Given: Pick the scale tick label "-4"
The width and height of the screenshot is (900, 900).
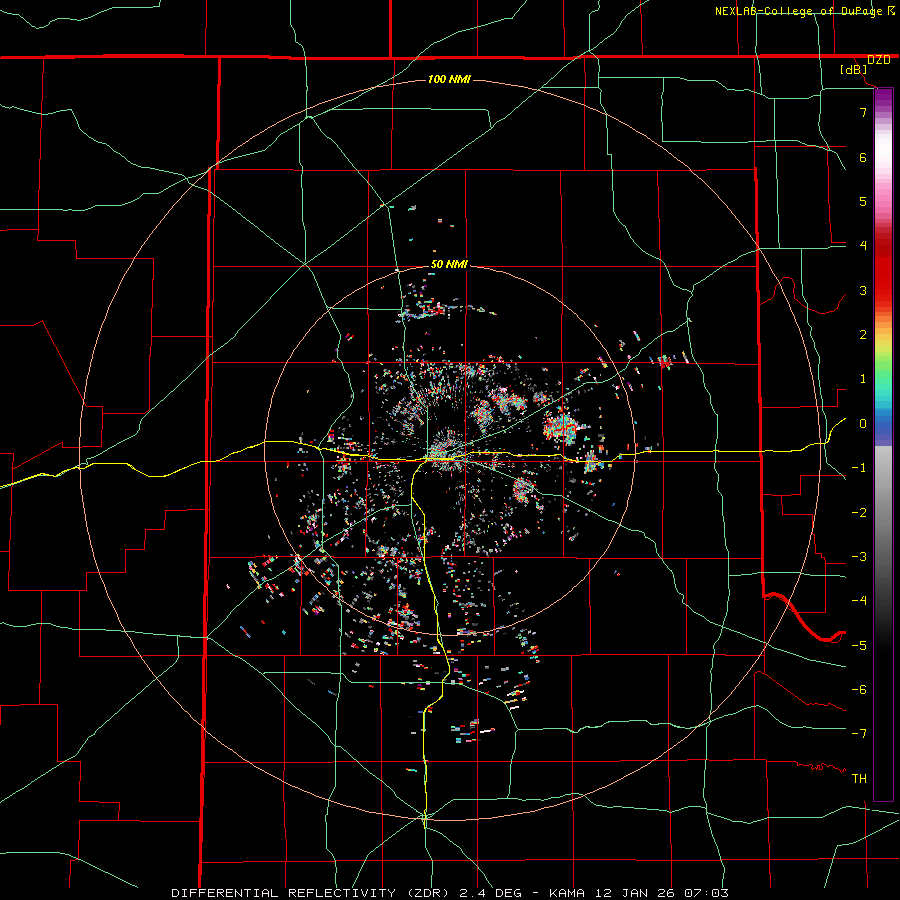Looking at the screenshot, I should click(859, 601).
